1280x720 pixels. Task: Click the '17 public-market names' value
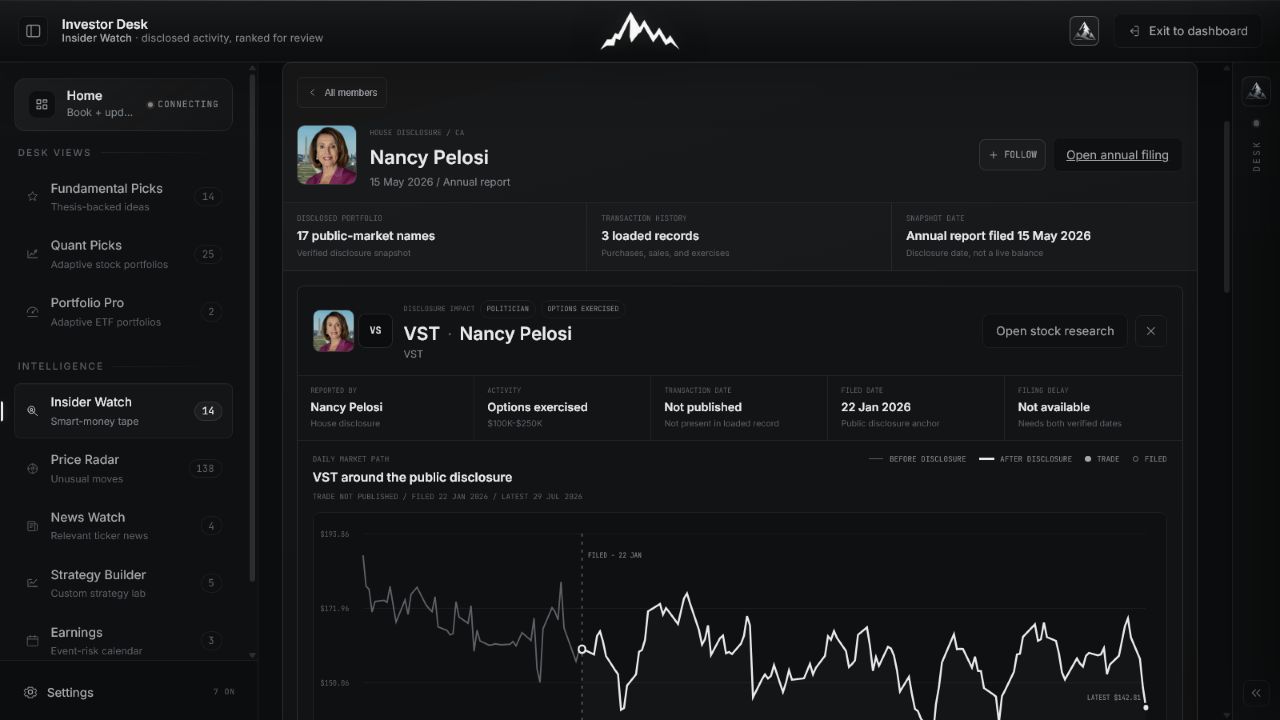[x=366, y=236]
